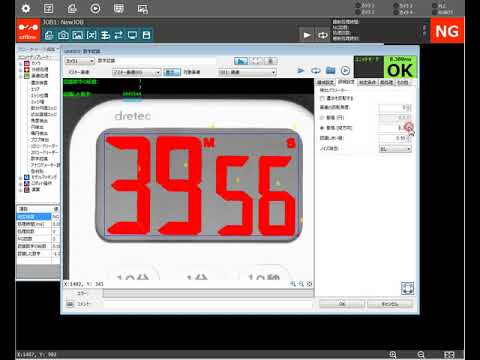Open the image settings icon in top bar
The image size is (480, 360).
pyautogui.click(x=143, y=9)
